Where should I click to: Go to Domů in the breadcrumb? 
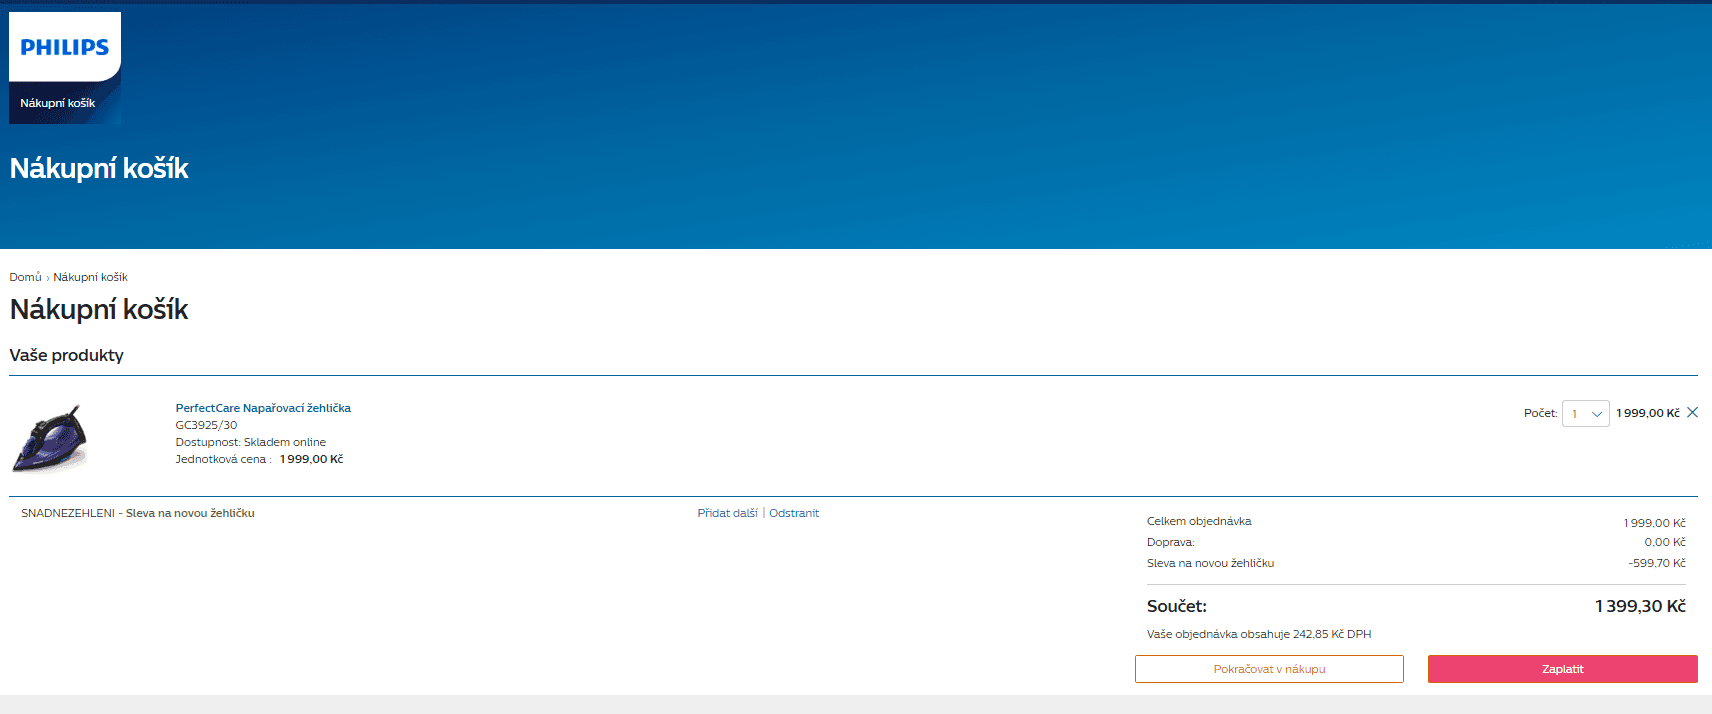point(26,277)
